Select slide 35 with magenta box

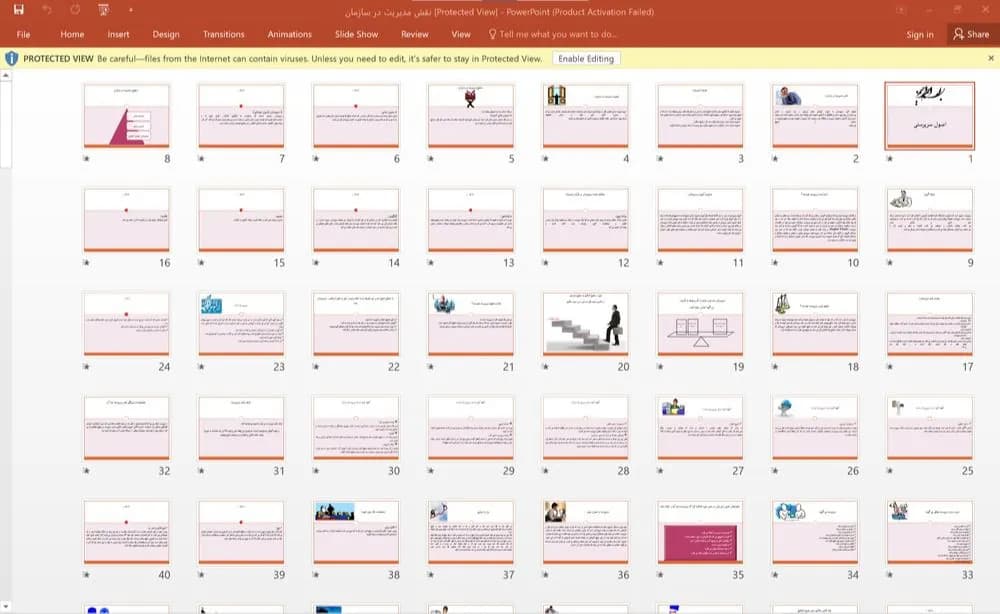(x=700, y=532)
